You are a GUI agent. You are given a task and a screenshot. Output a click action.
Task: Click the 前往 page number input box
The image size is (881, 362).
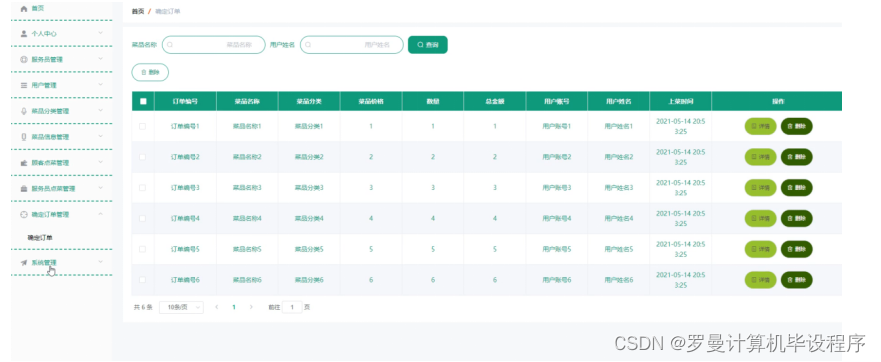click(292, 307)
